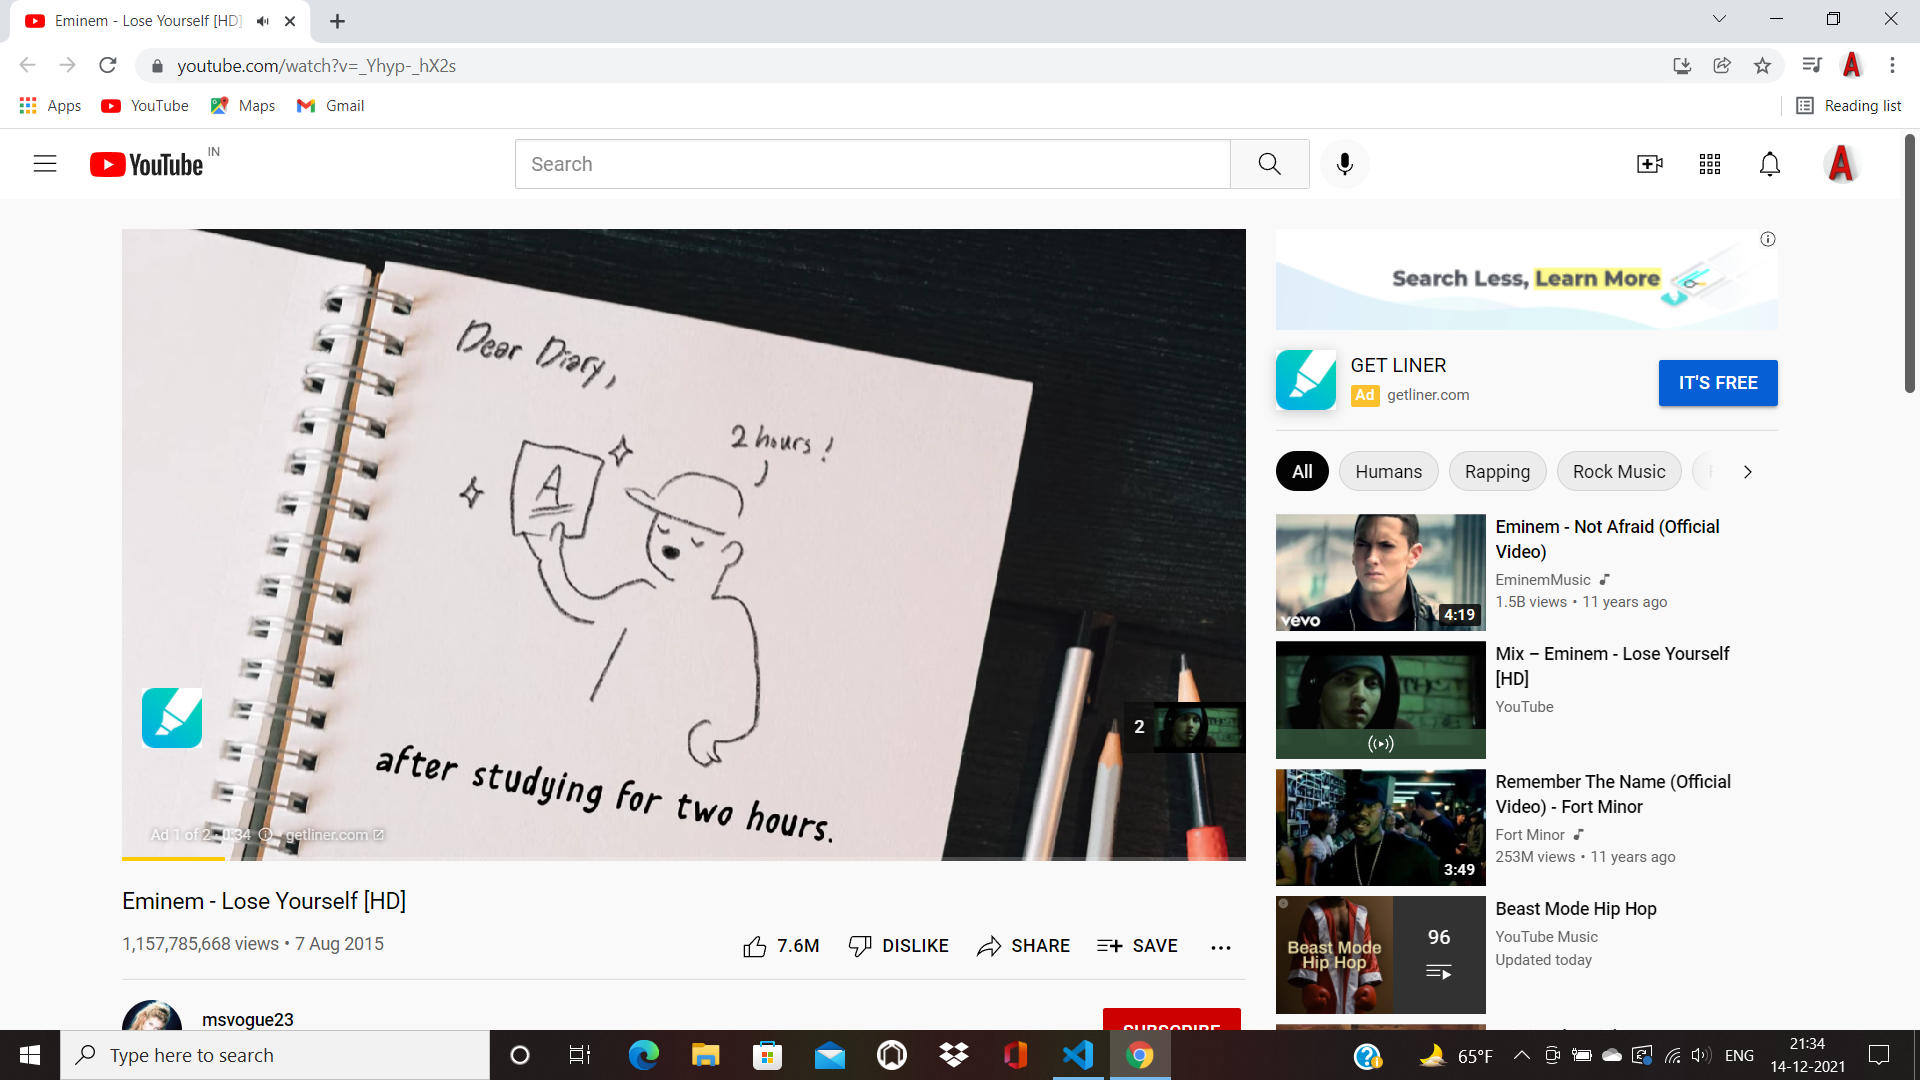Expand more category chips with right chevron
The height and width of the screenshot is (1080, 1920).
pyautogui.click(x=1747, y=472)
